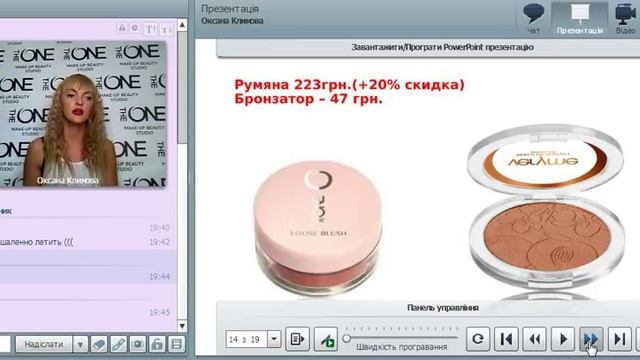Screen dimensions: 640x360
Task: Click chat scrollbar down arrow
Action: (182, 326)
